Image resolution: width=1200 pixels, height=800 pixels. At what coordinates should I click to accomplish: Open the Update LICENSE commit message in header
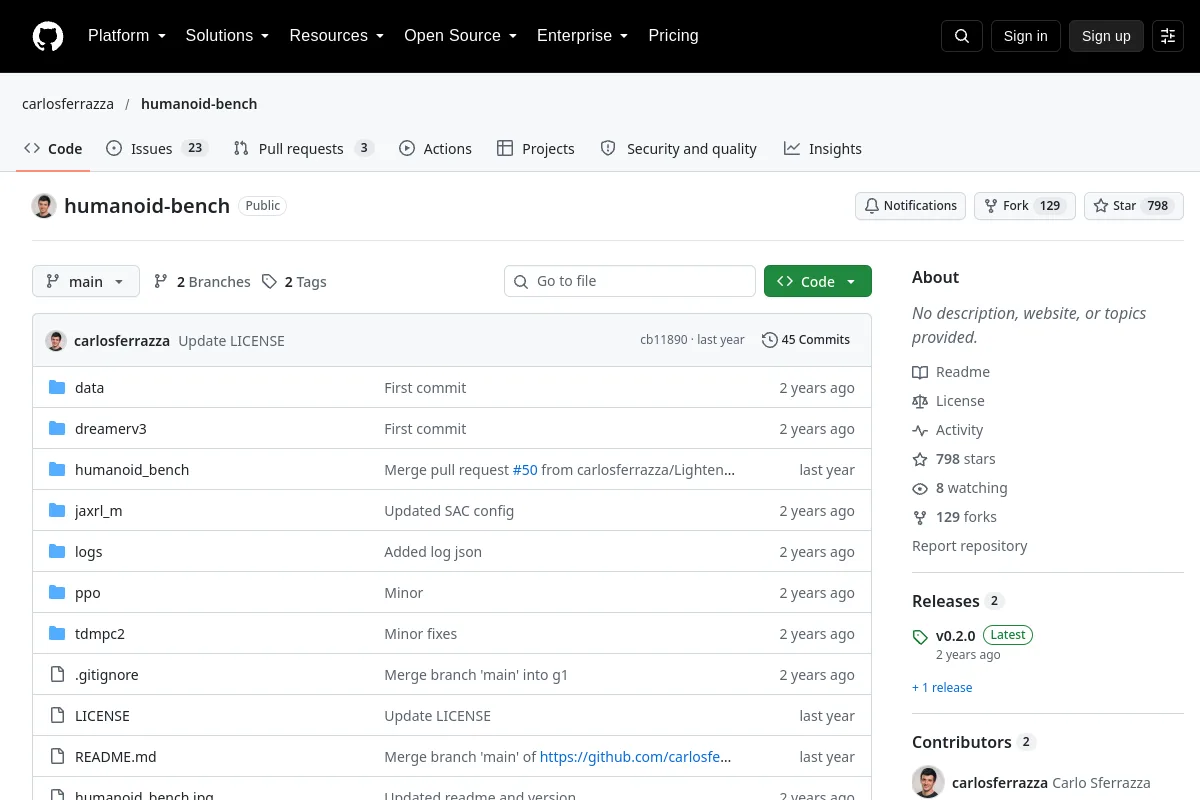click(231, 341)
